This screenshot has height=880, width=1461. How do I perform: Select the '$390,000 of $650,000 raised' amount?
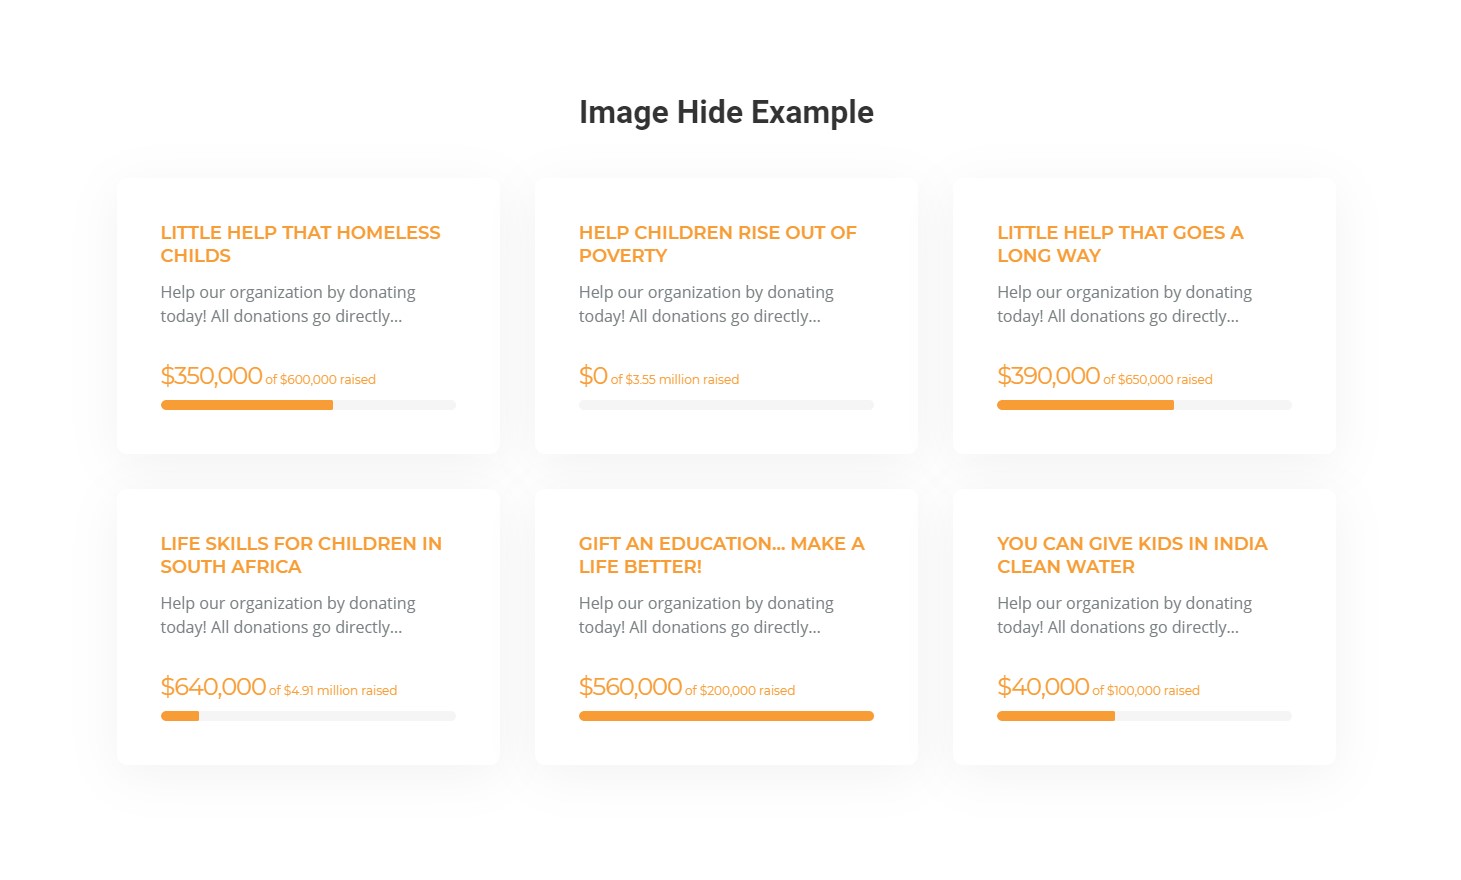point(1104,377)
